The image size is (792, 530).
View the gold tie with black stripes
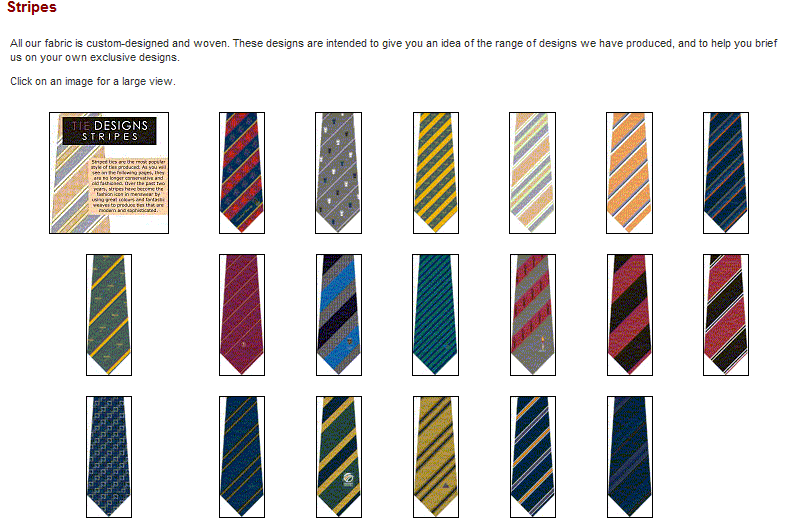(436, 457)
